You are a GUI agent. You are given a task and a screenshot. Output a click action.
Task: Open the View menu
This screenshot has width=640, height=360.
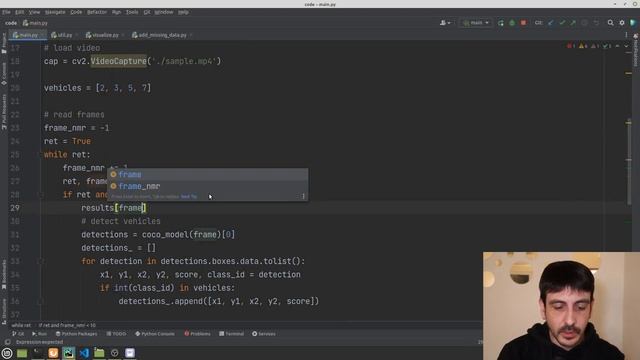coord(34,12)
